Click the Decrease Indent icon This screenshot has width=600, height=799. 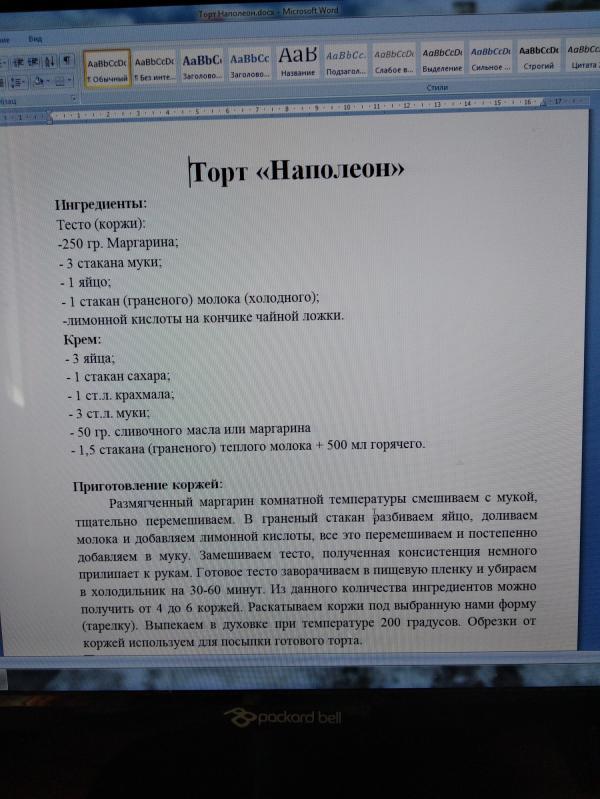[x=18, y=62]
